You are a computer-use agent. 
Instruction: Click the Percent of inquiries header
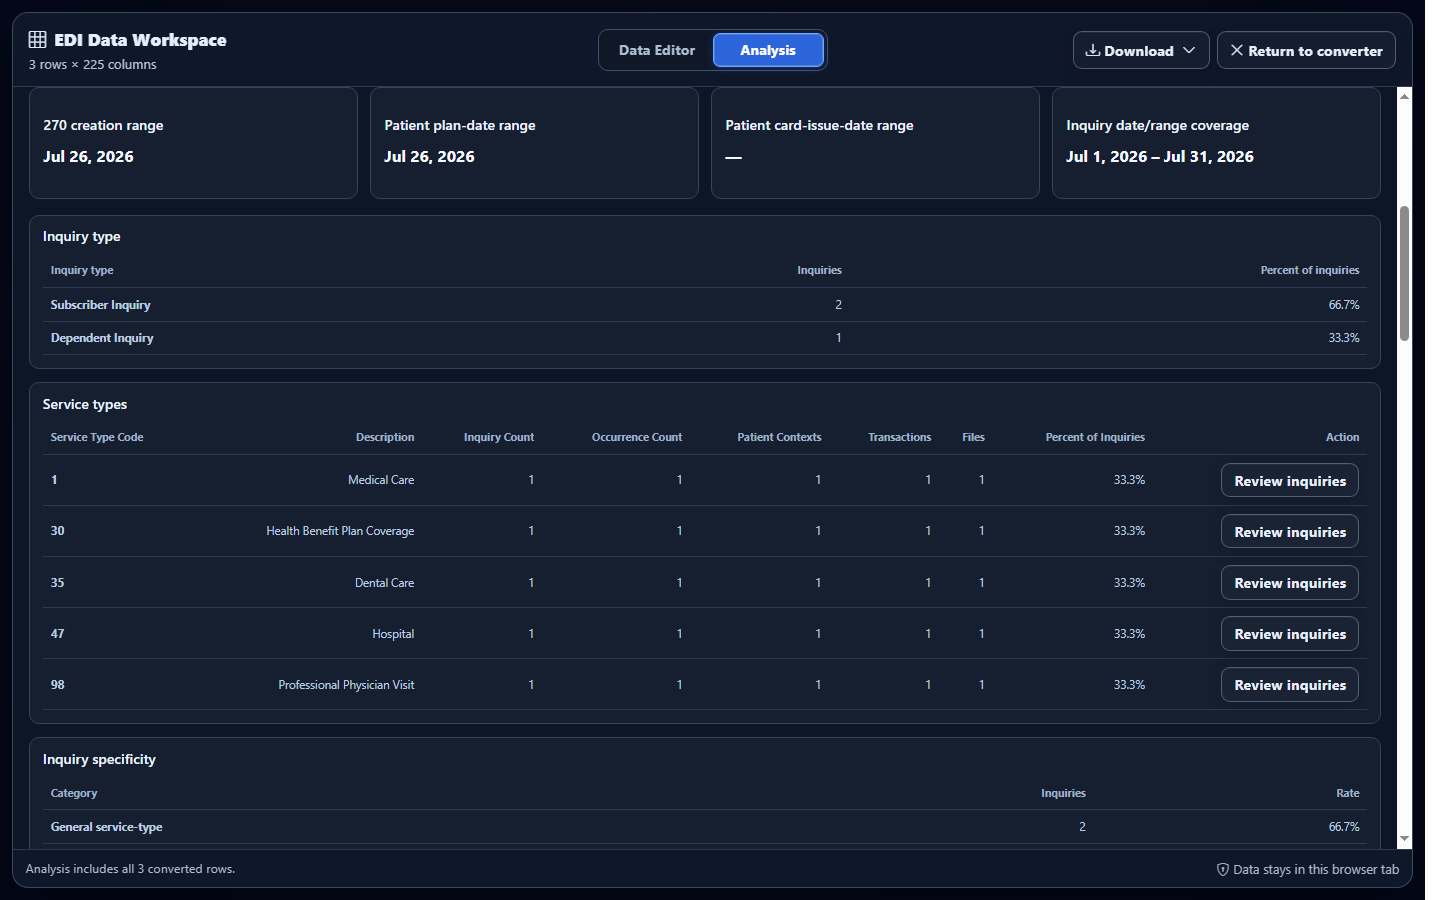(x=1309, y=270)
